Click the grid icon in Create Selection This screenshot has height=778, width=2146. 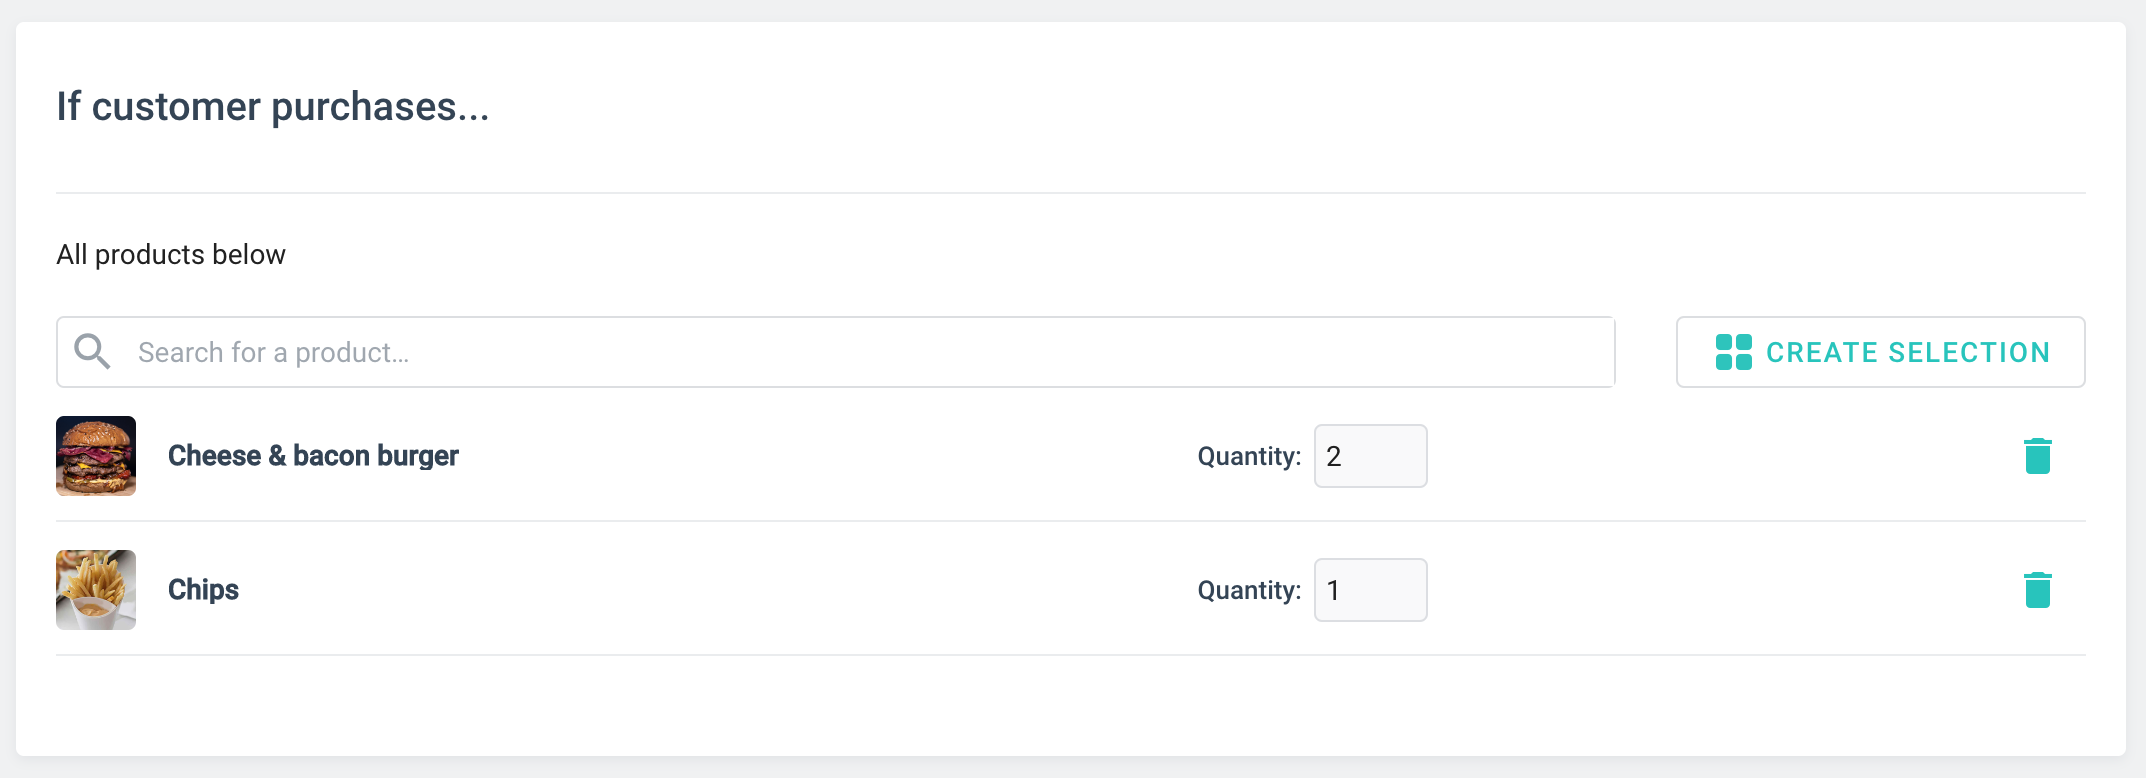click(1733, 352)
